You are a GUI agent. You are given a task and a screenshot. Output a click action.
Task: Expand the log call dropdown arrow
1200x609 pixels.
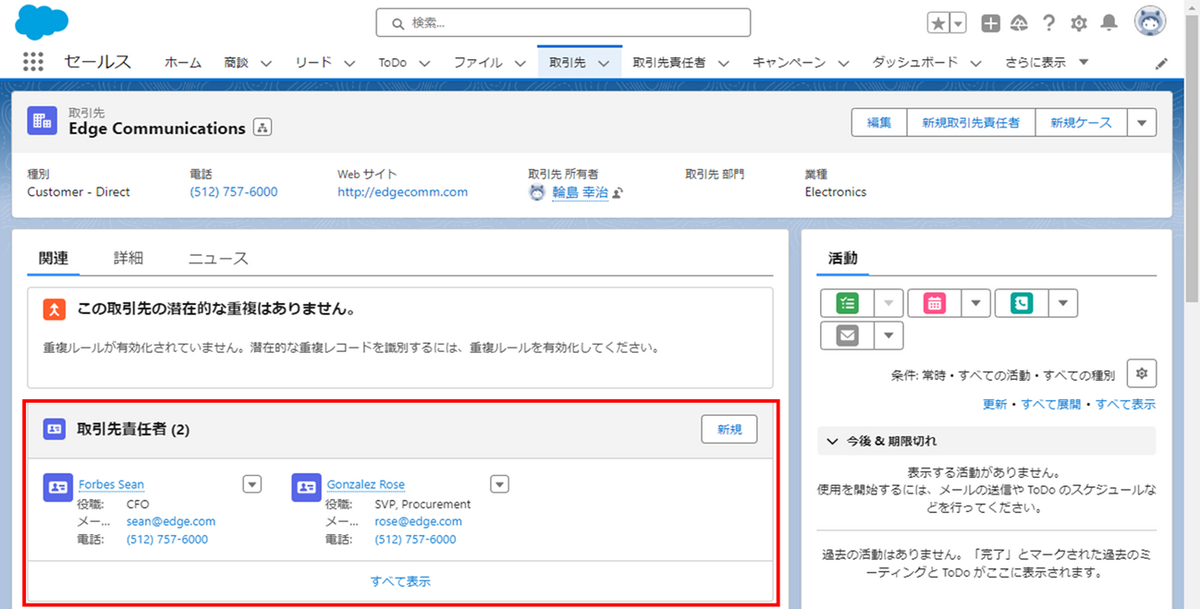(1063, 303)
